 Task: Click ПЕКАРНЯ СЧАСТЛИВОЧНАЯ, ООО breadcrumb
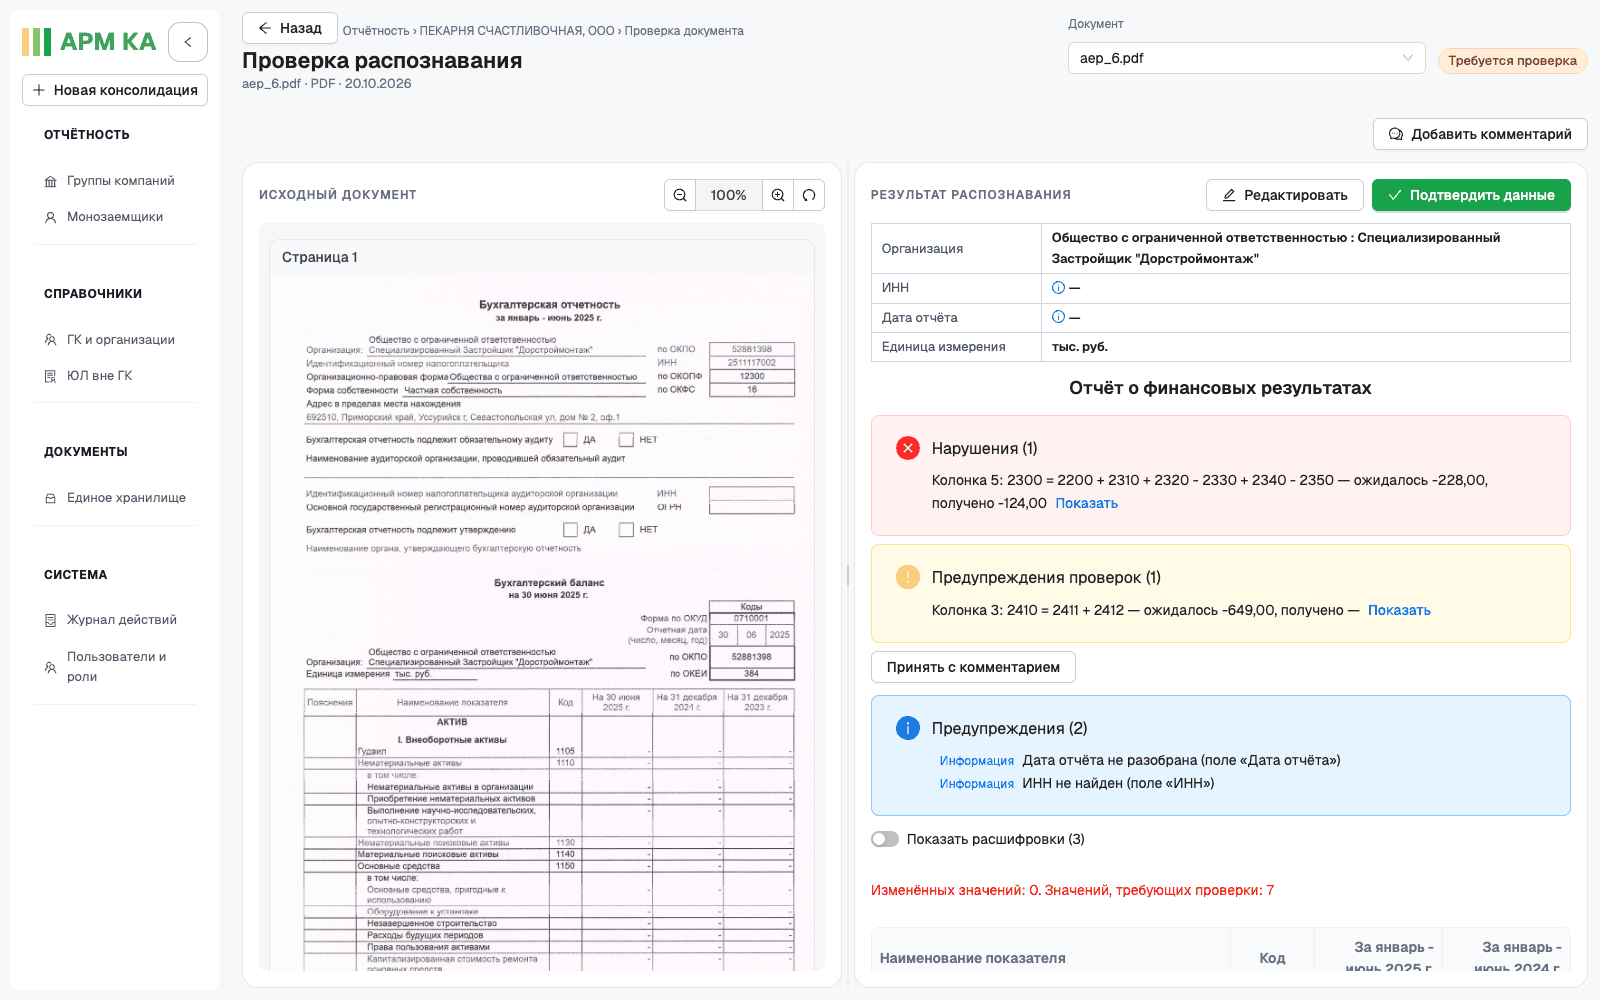(x=517, y=31)
